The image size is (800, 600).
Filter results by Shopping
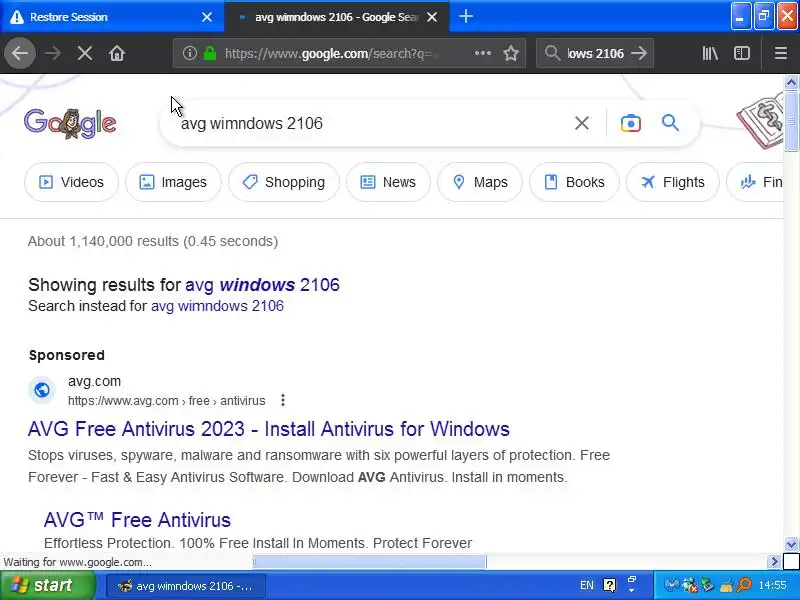click(x=284, y=182)
